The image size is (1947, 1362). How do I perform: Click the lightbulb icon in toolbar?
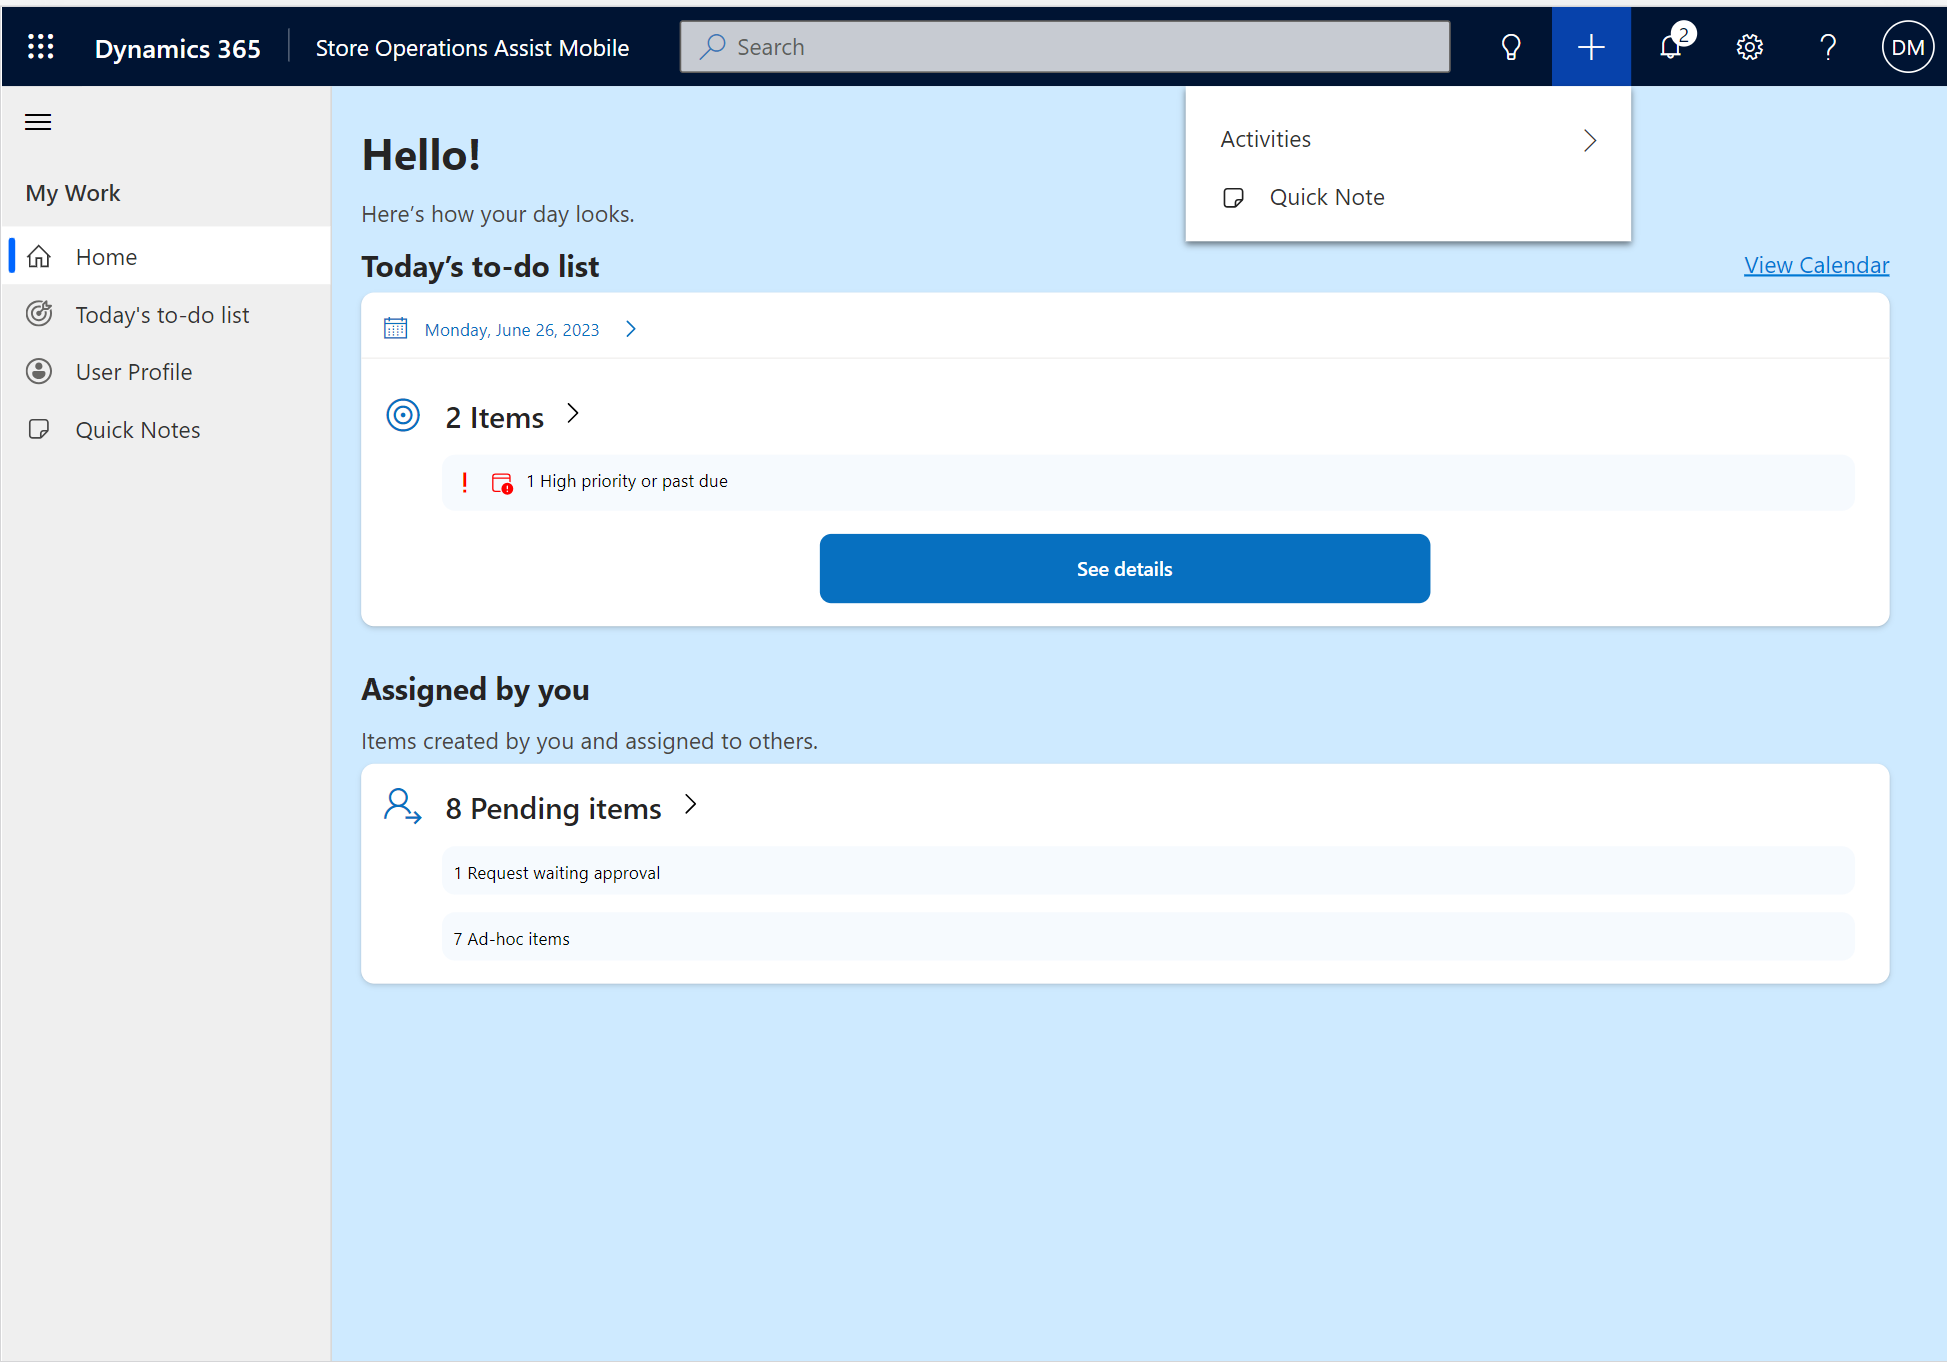tap(1511, 46)
